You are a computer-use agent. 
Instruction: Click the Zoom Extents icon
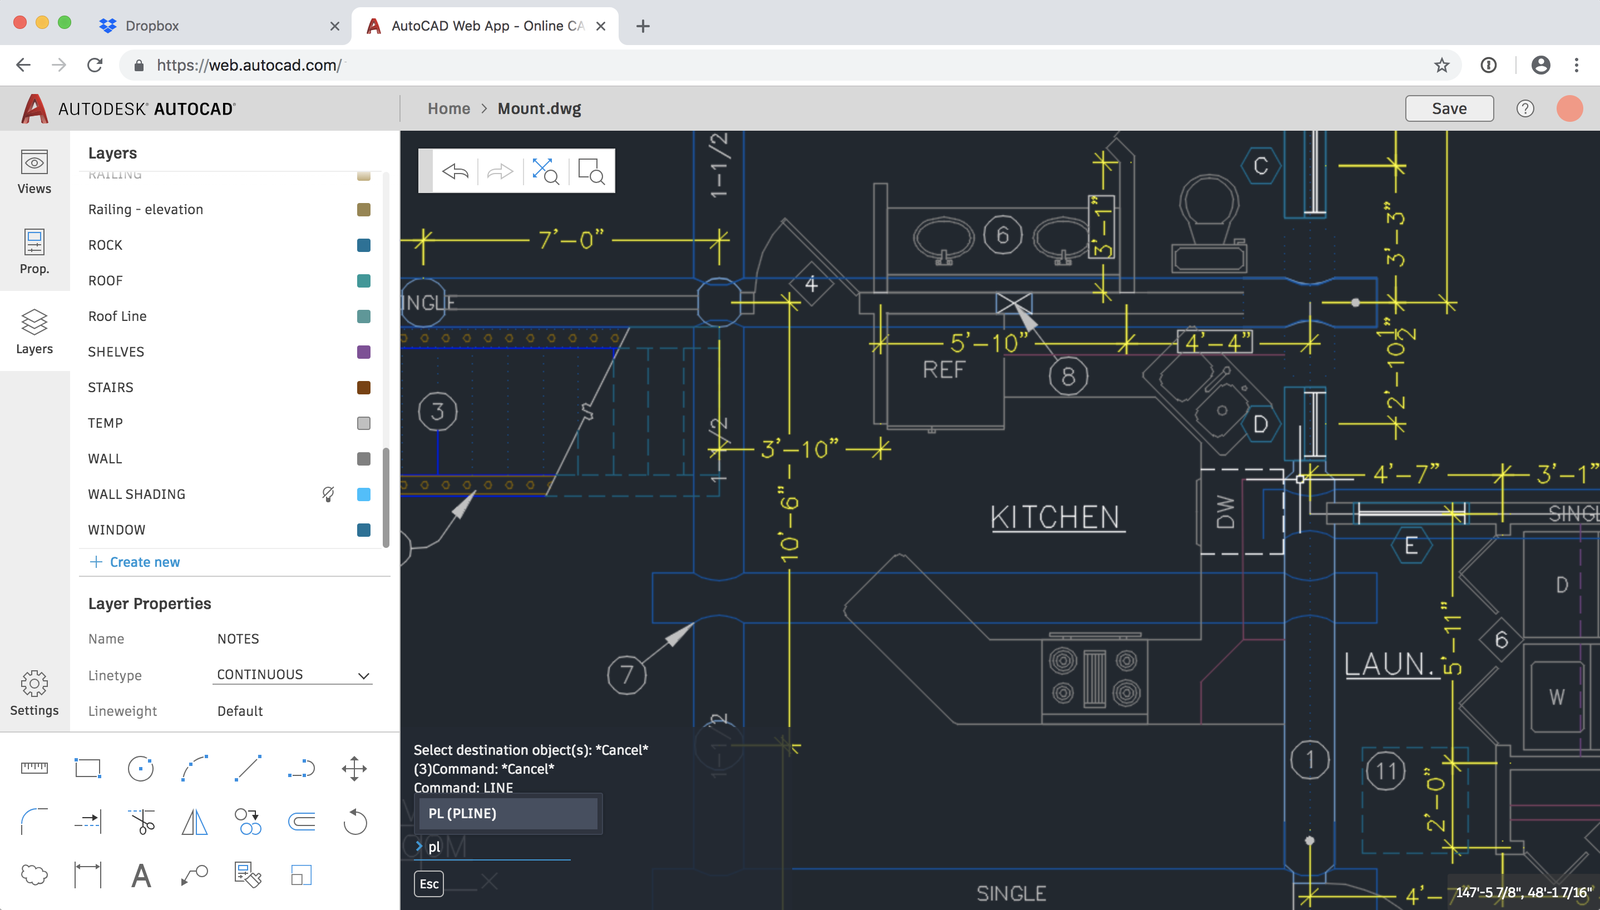(545, 171)
